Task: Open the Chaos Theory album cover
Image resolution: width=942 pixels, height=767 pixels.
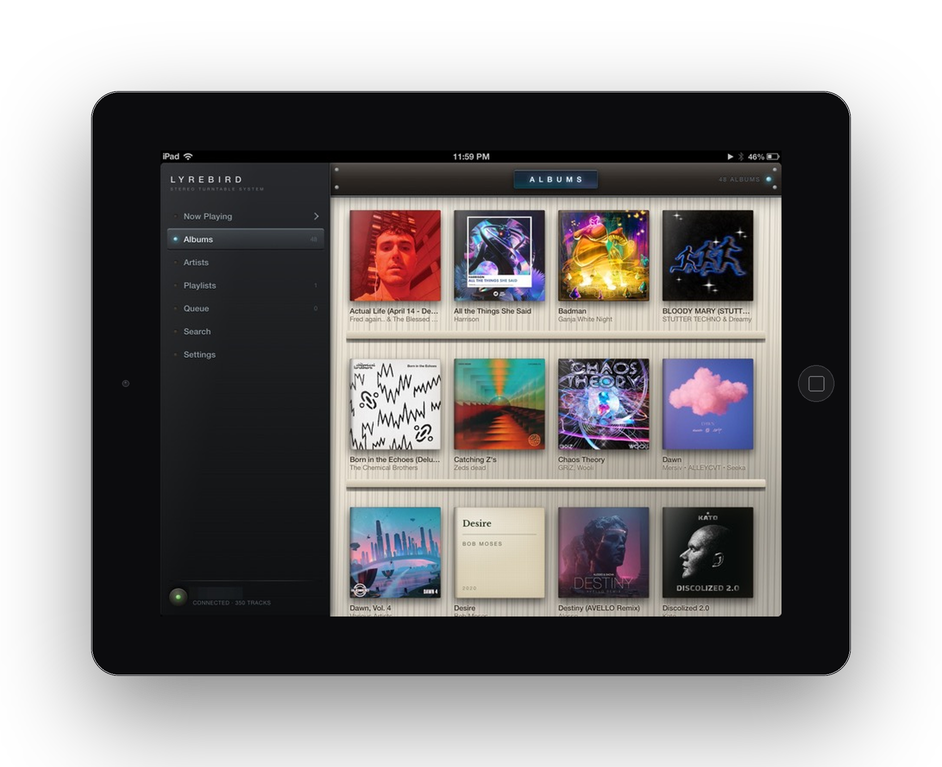Action: 604,404
